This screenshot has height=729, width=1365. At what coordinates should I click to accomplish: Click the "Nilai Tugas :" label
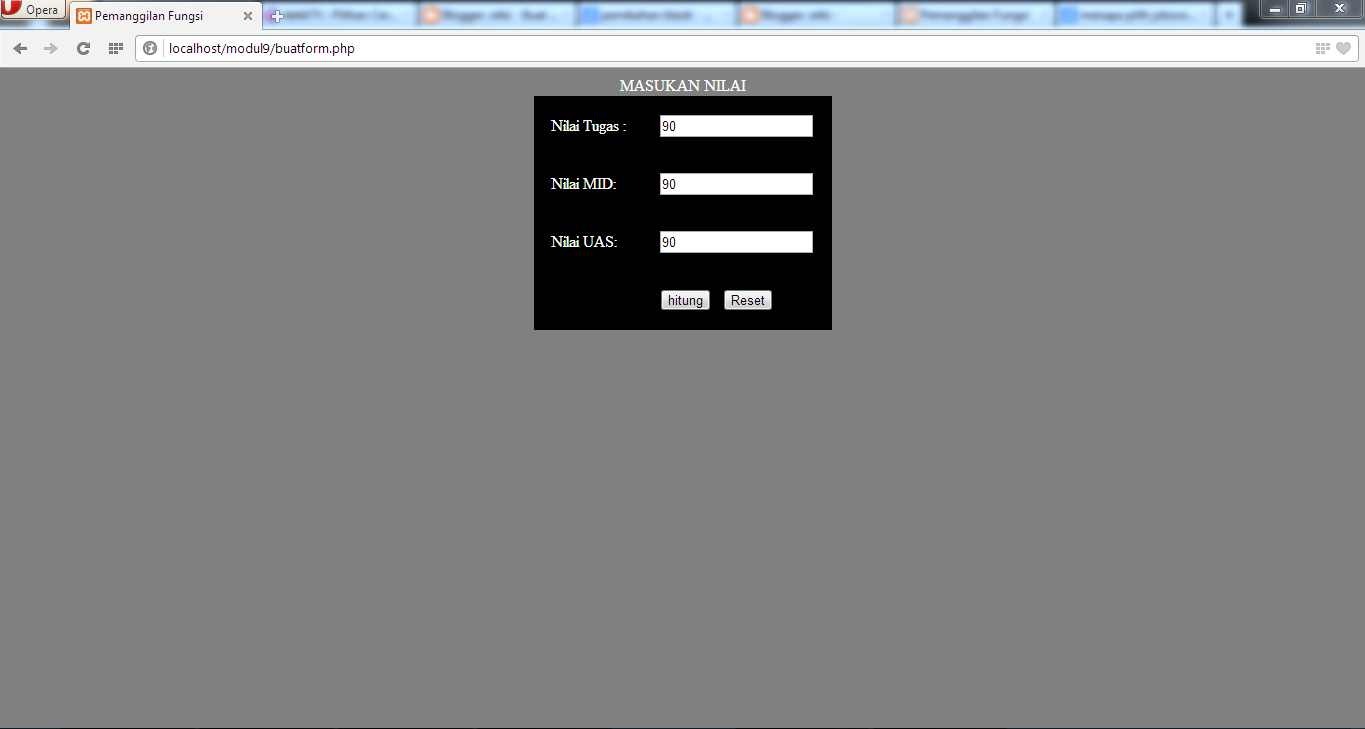pyautogui.click(x=589, y=126)
